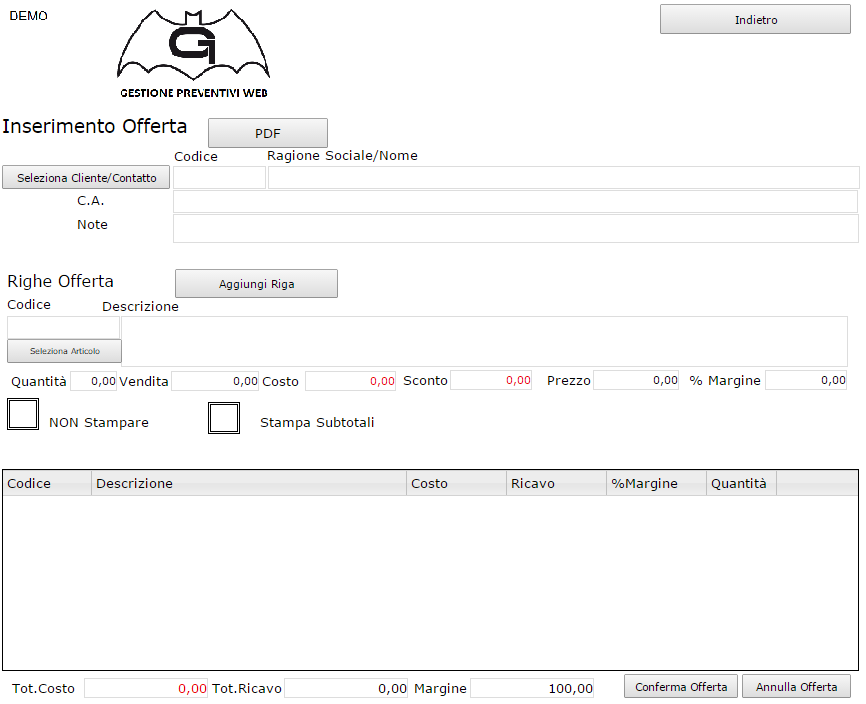Click the Quantità table column header

(x=742, y=483)
